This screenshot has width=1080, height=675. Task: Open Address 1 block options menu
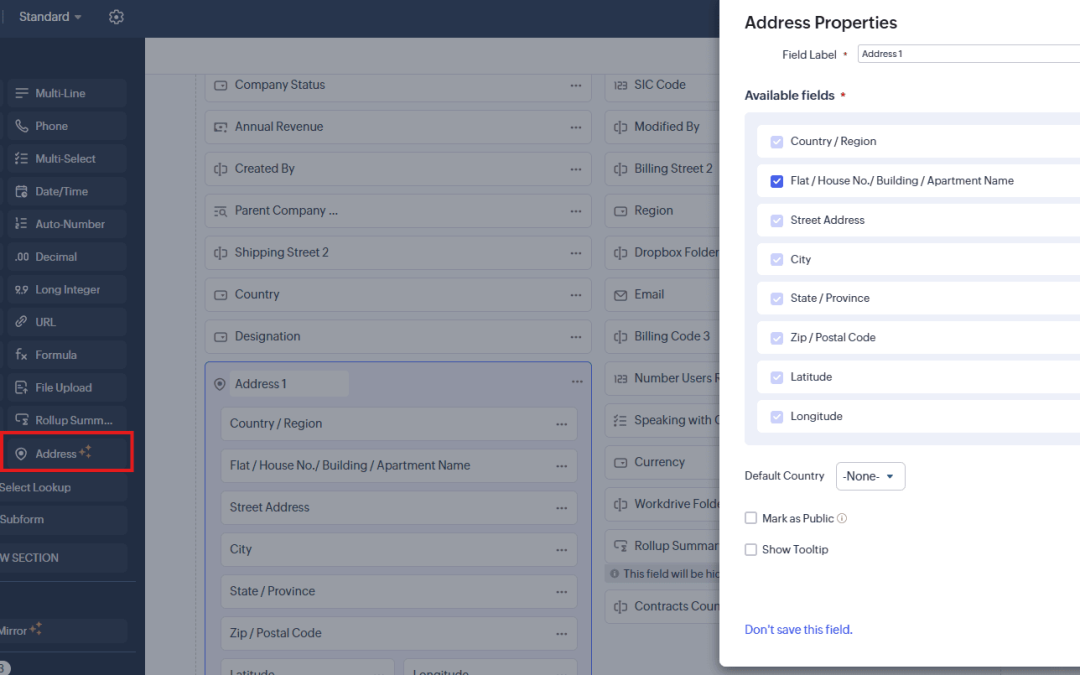click(x=577, y=382)
